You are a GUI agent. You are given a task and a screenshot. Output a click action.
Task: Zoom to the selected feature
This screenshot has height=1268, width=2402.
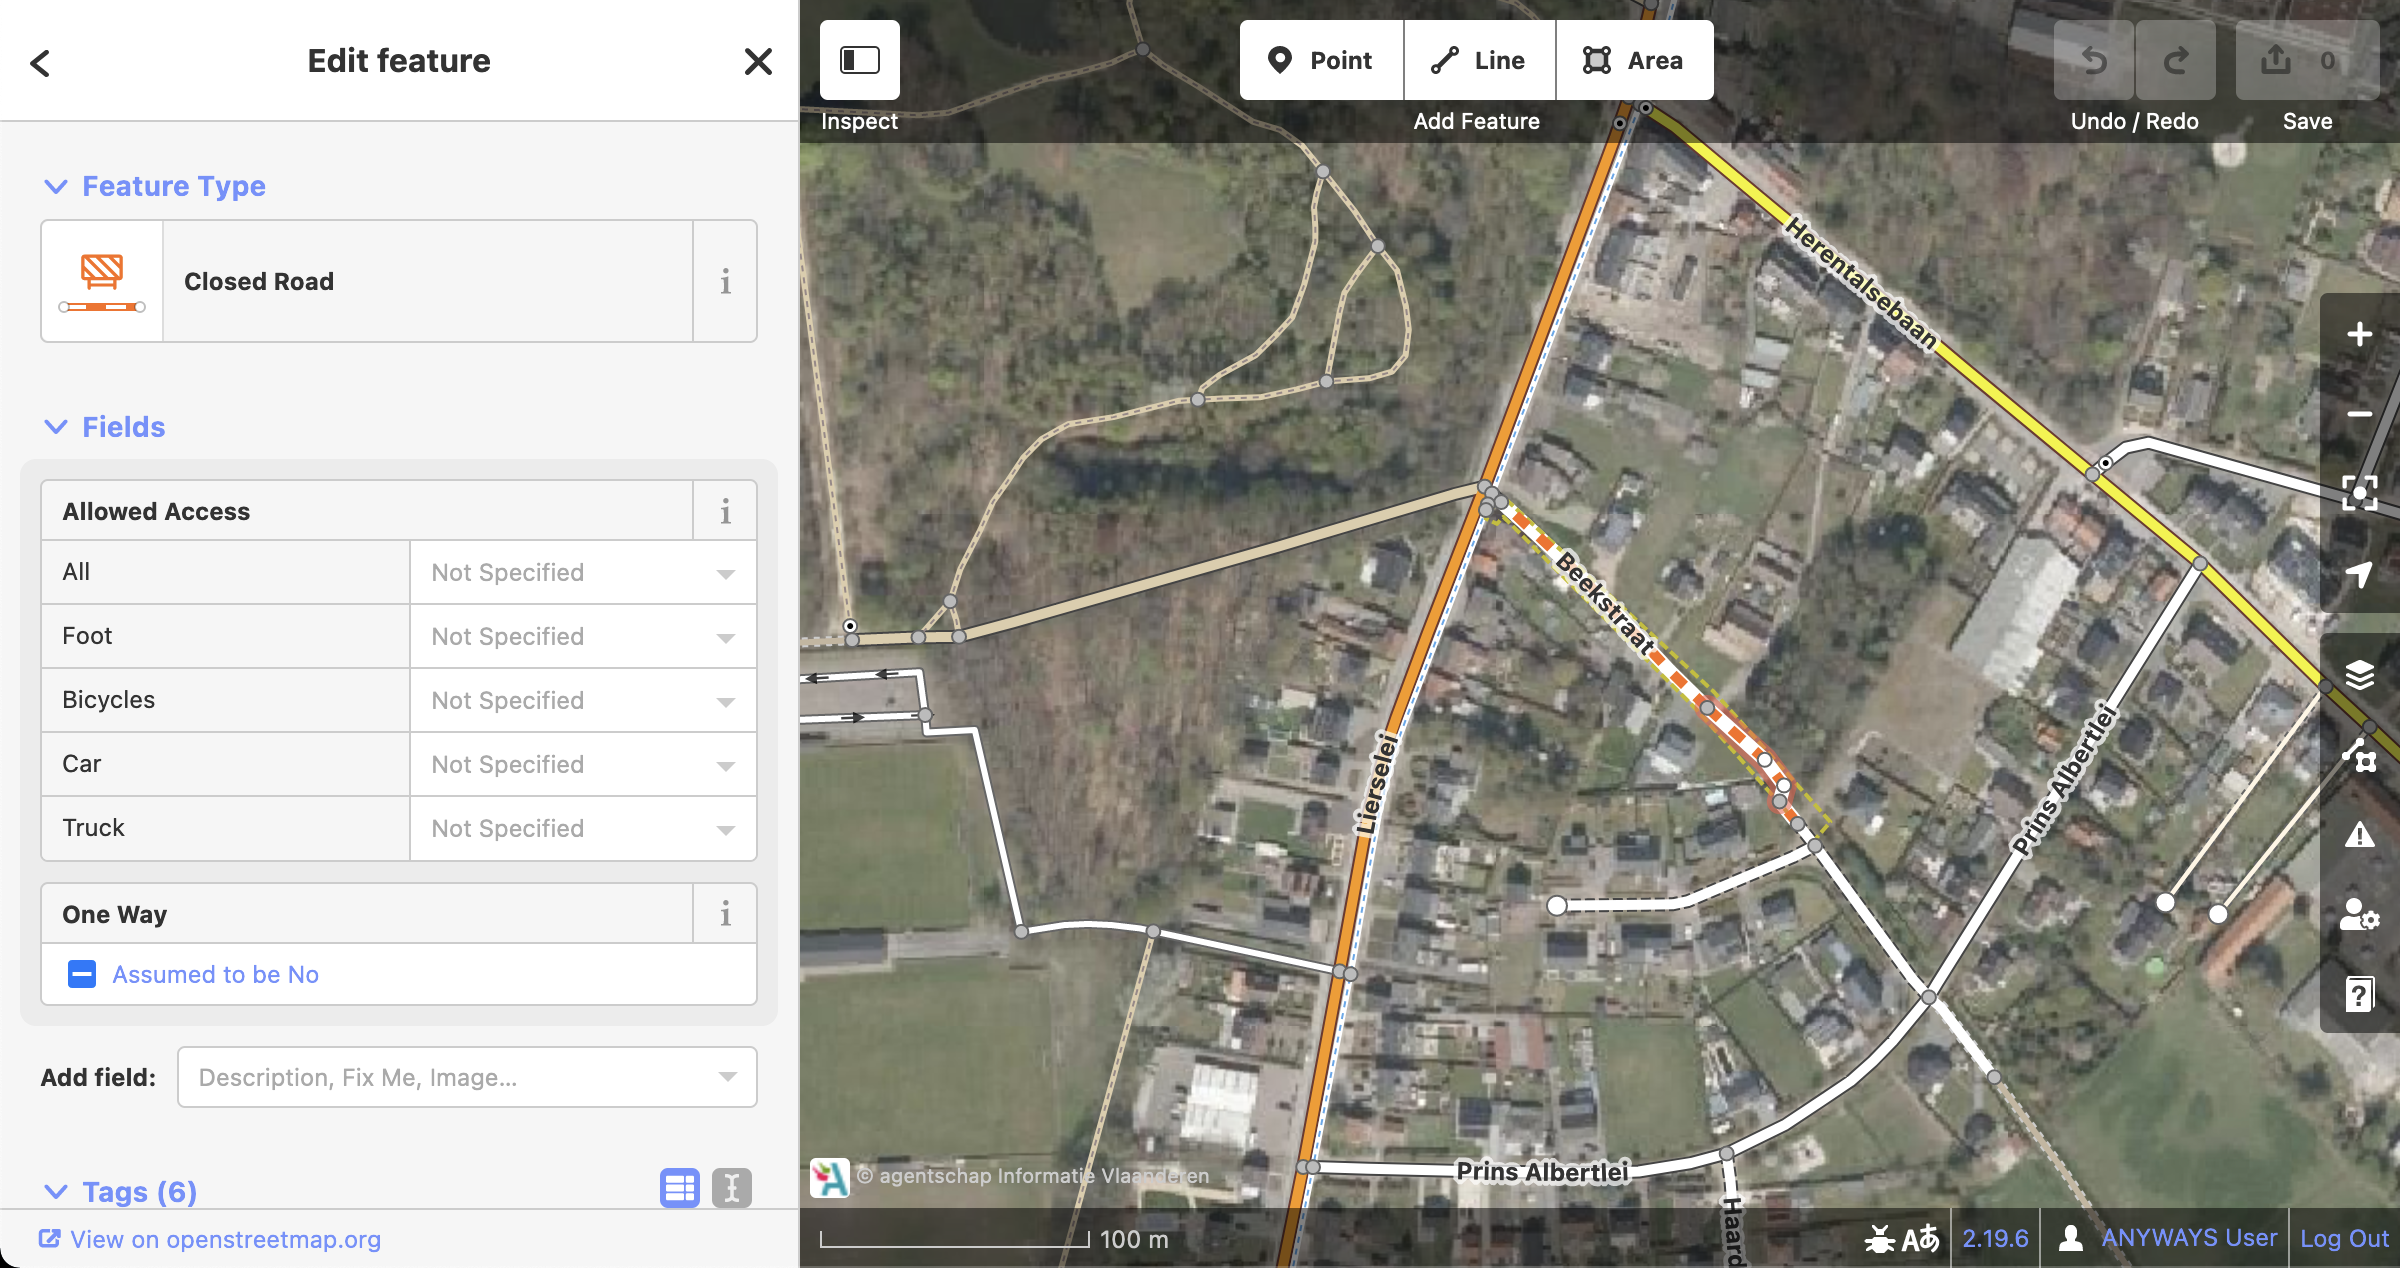[2359, 493]
